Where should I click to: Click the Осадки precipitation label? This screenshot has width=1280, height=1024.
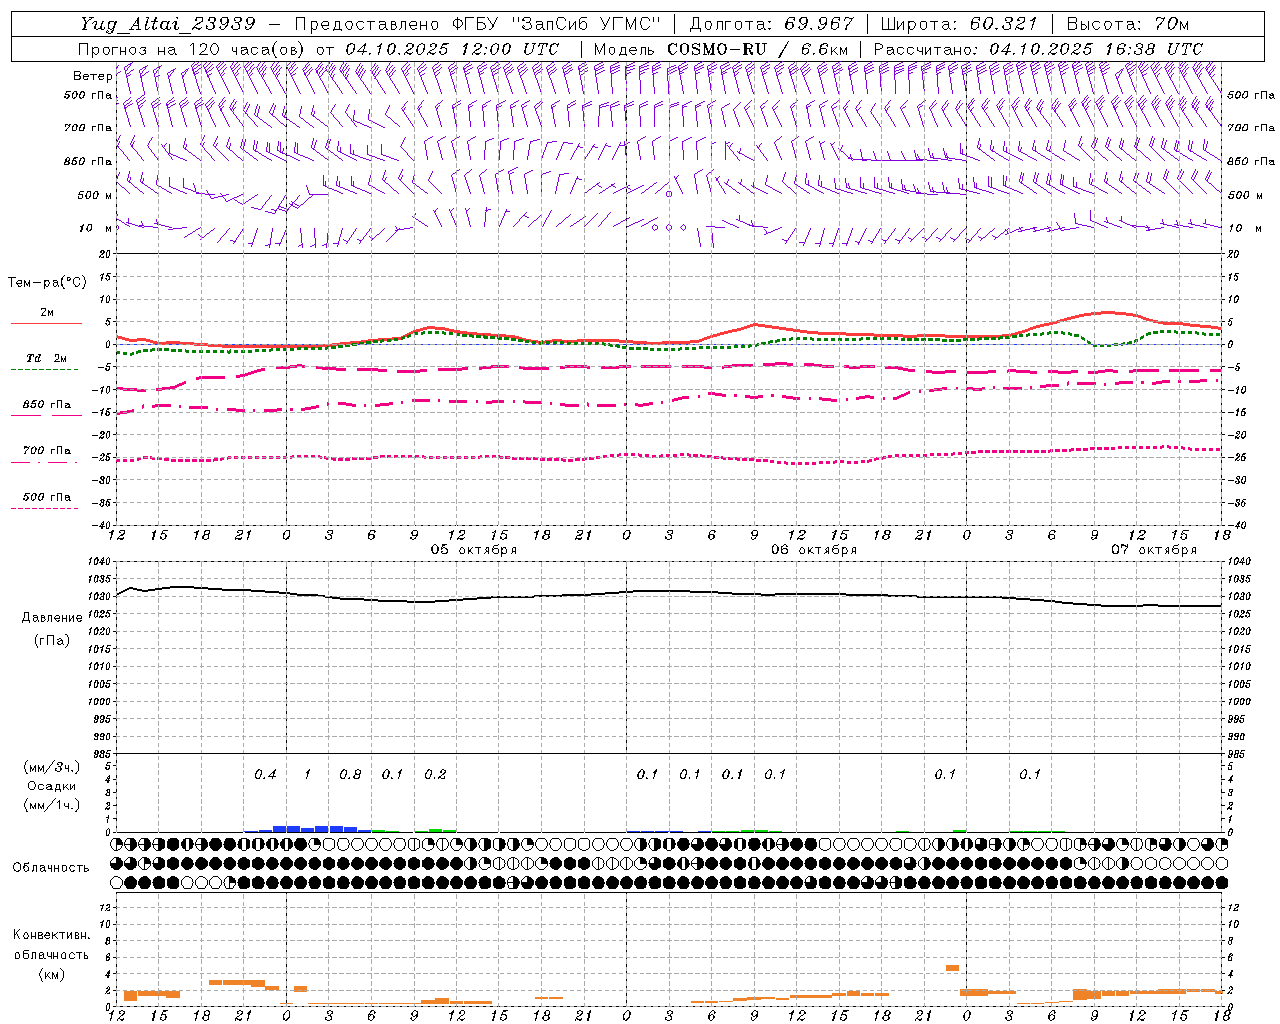(52, 786)
